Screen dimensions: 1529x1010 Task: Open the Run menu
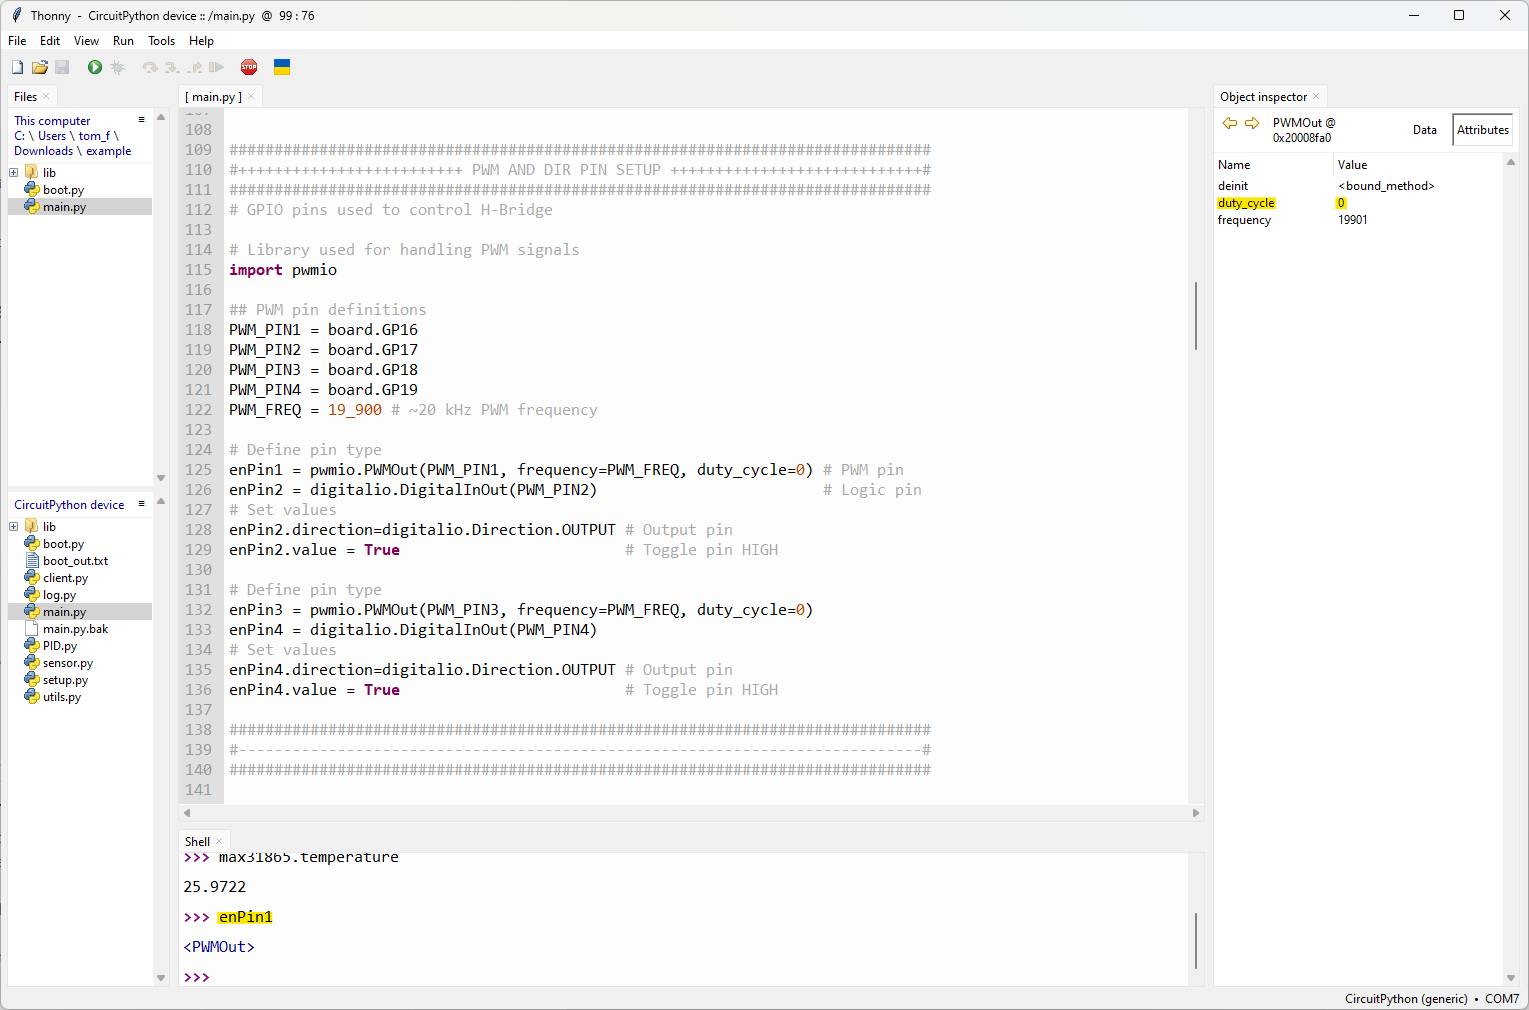123,41
